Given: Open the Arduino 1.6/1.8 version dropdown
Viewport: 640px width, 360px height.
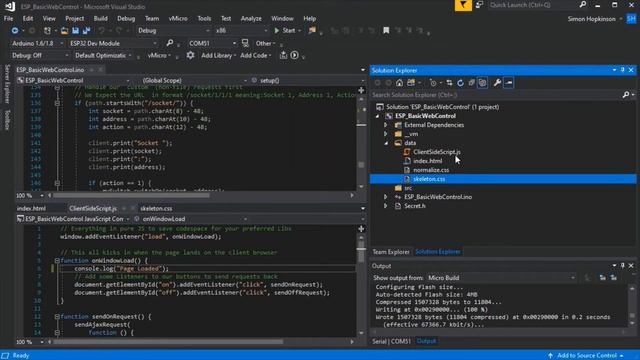Looking at the screenshot, I should tap(37, 43).
